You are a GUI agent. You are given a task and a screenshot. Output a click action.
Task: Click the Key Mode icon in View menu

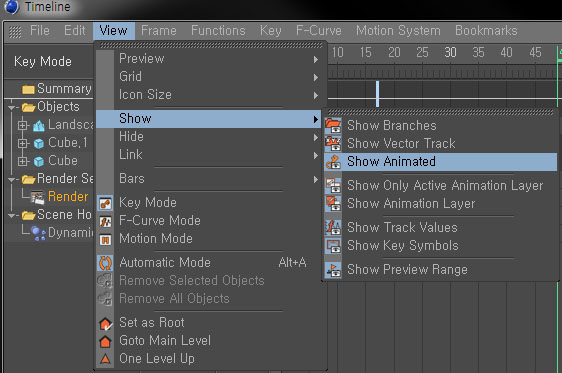click(105, 203)
